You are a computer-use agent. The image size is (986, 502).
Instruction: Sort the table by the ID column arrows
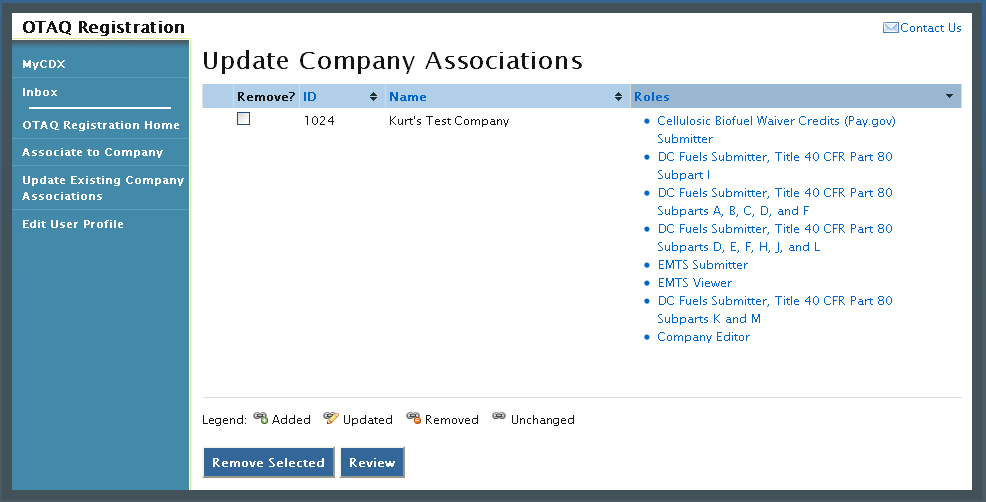(x=373, y=97)
